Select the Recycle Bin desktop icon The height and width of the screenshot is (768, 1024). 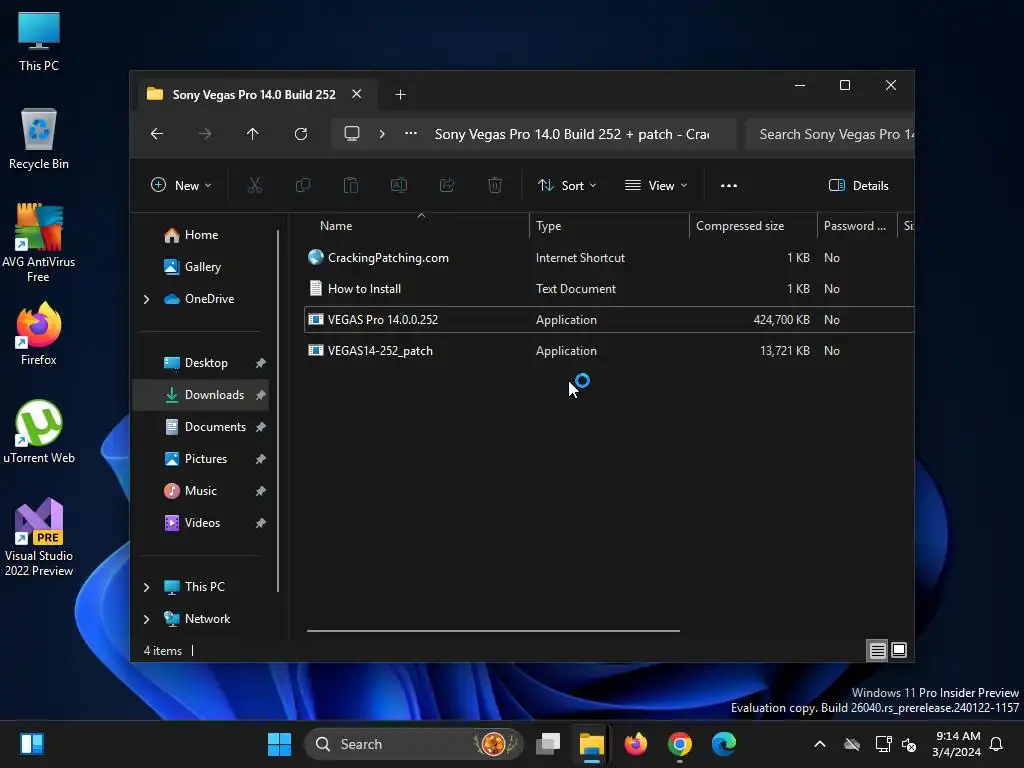(39, 138)
